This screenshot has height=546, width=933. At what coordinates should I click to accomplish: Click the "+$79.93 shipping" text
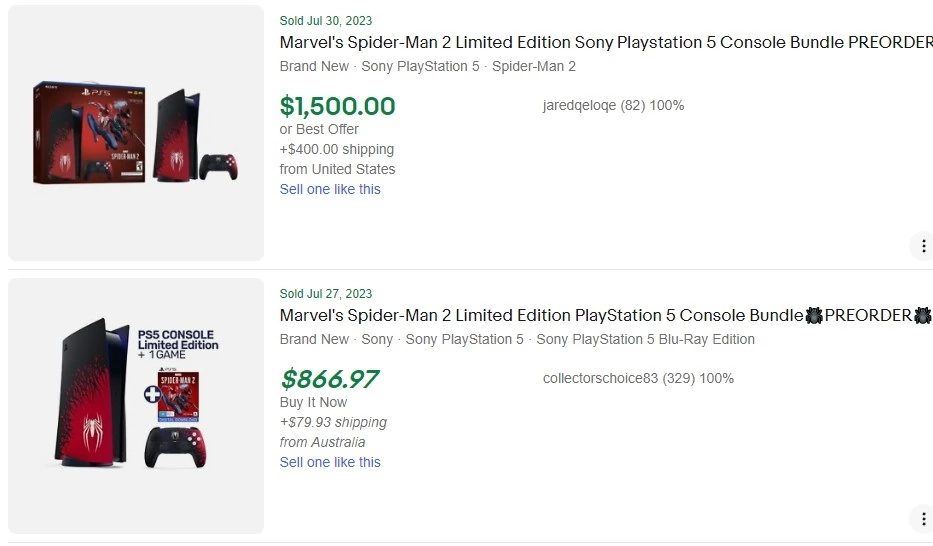[x=333, y=422]
